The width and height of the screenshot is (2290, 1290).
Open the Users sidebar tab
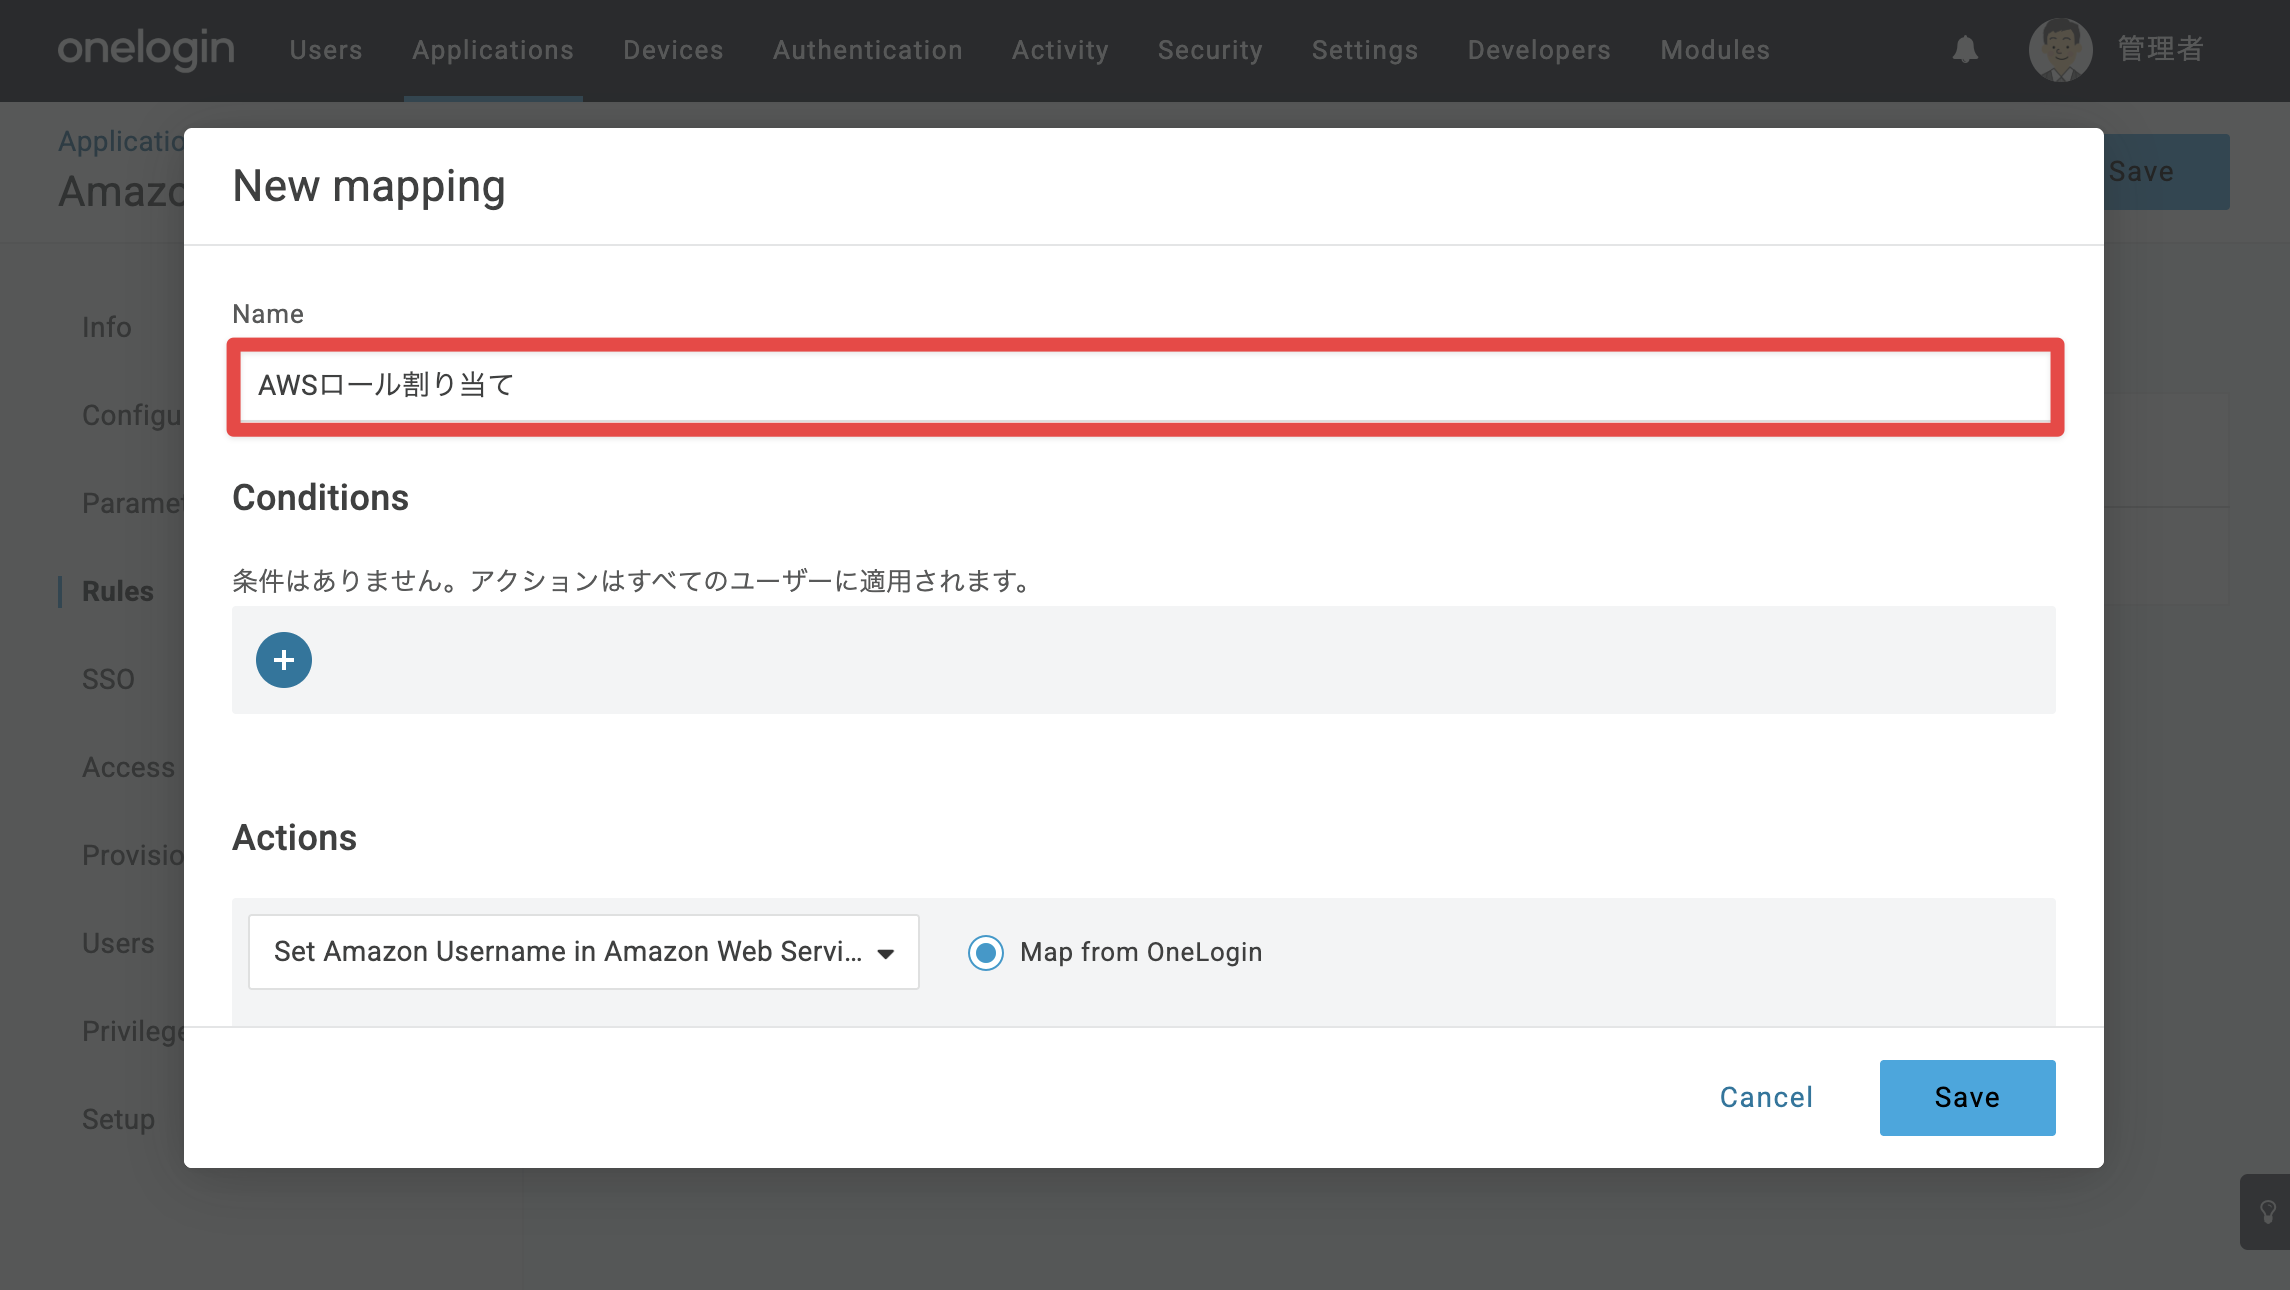point(118,943)
